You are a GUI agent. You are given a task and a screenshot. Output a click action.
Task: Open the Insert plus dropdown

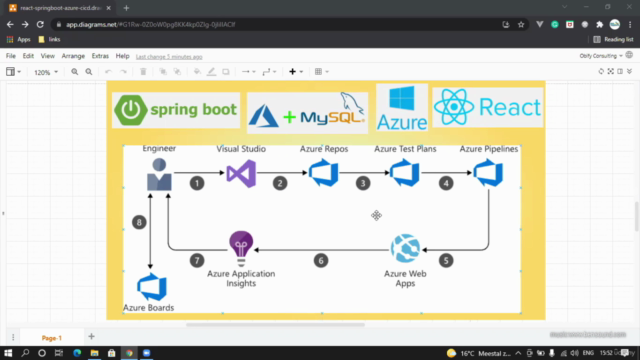coord(296,72)
